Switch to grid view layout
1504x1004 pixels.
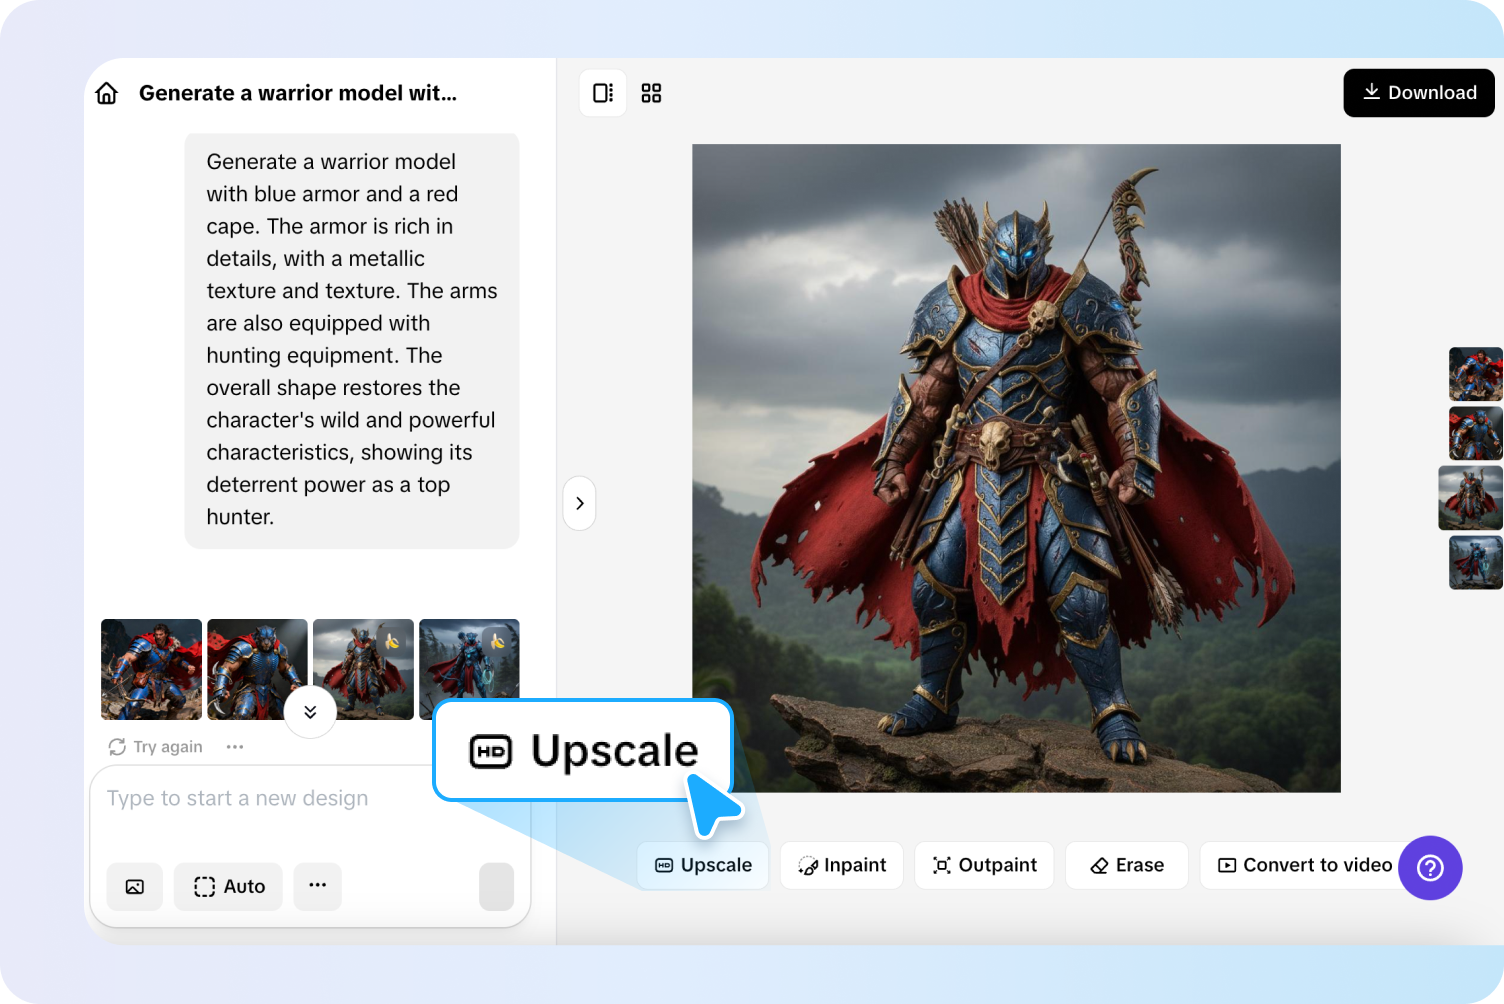(x=651, y=93)
